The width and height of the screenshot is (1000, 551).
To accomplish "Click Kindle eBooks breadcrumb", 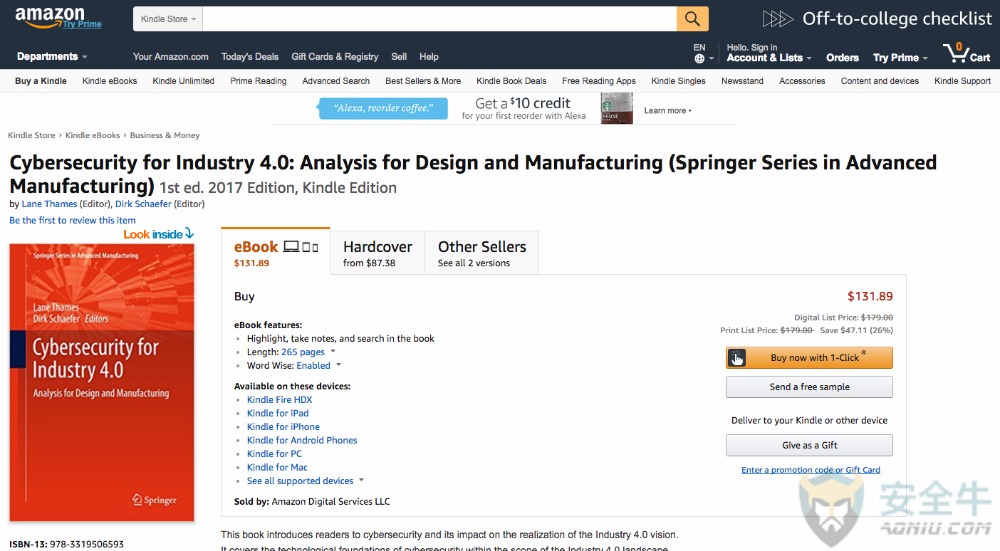I will (92, 135).
